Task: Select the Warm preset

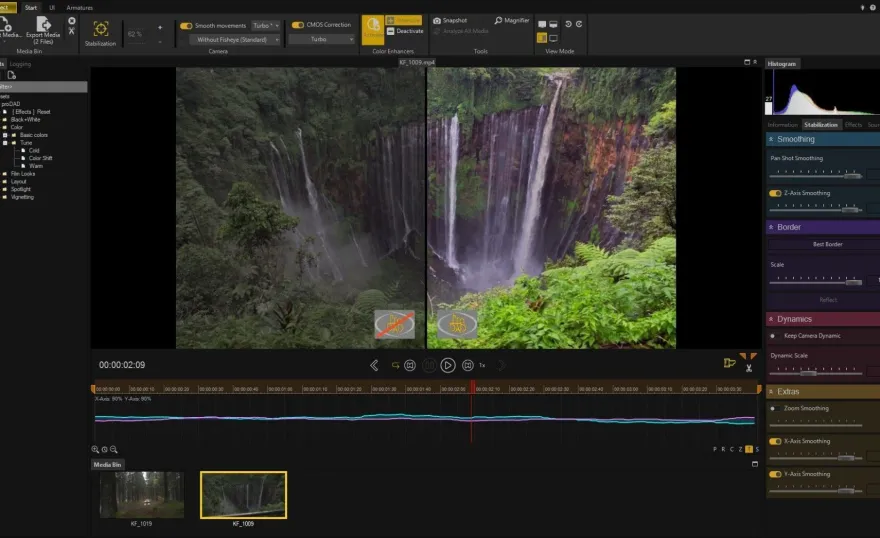Action: [x=36, y=166]
